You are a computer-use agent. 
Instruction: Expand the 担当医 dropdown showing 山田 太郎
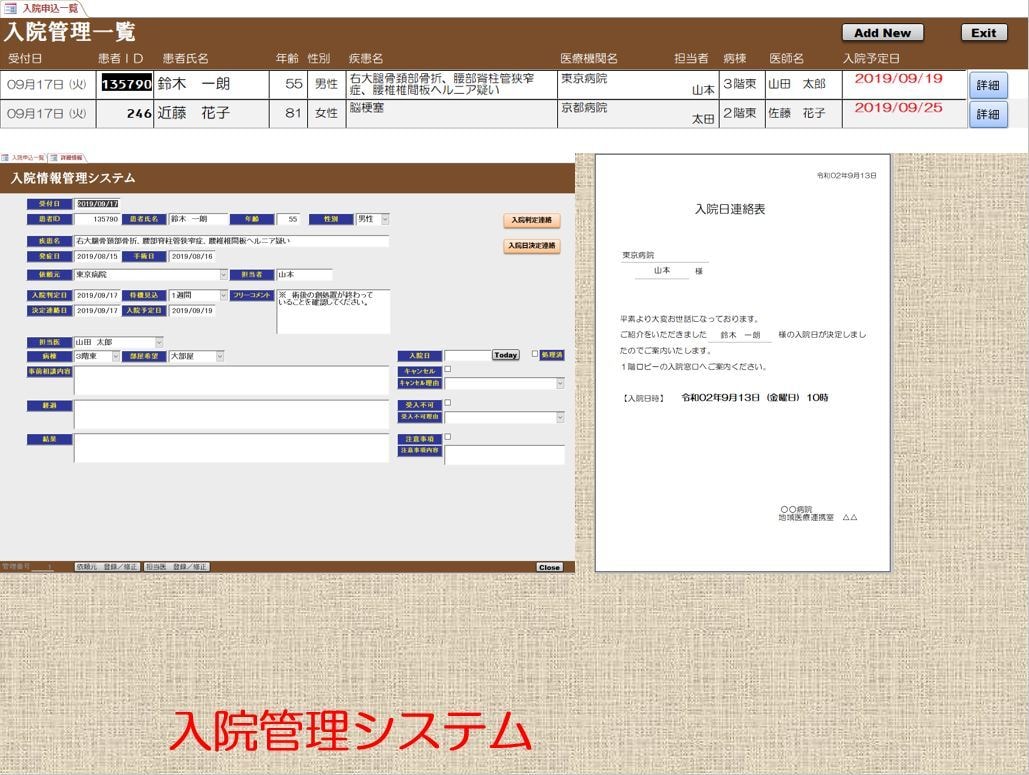tap(159, 343)
